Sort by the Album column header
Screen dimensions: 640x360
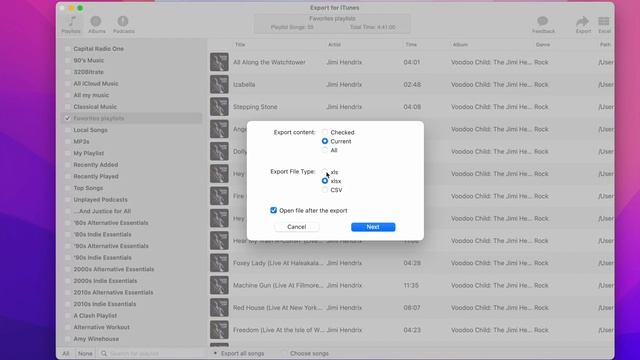pos(460,44)
